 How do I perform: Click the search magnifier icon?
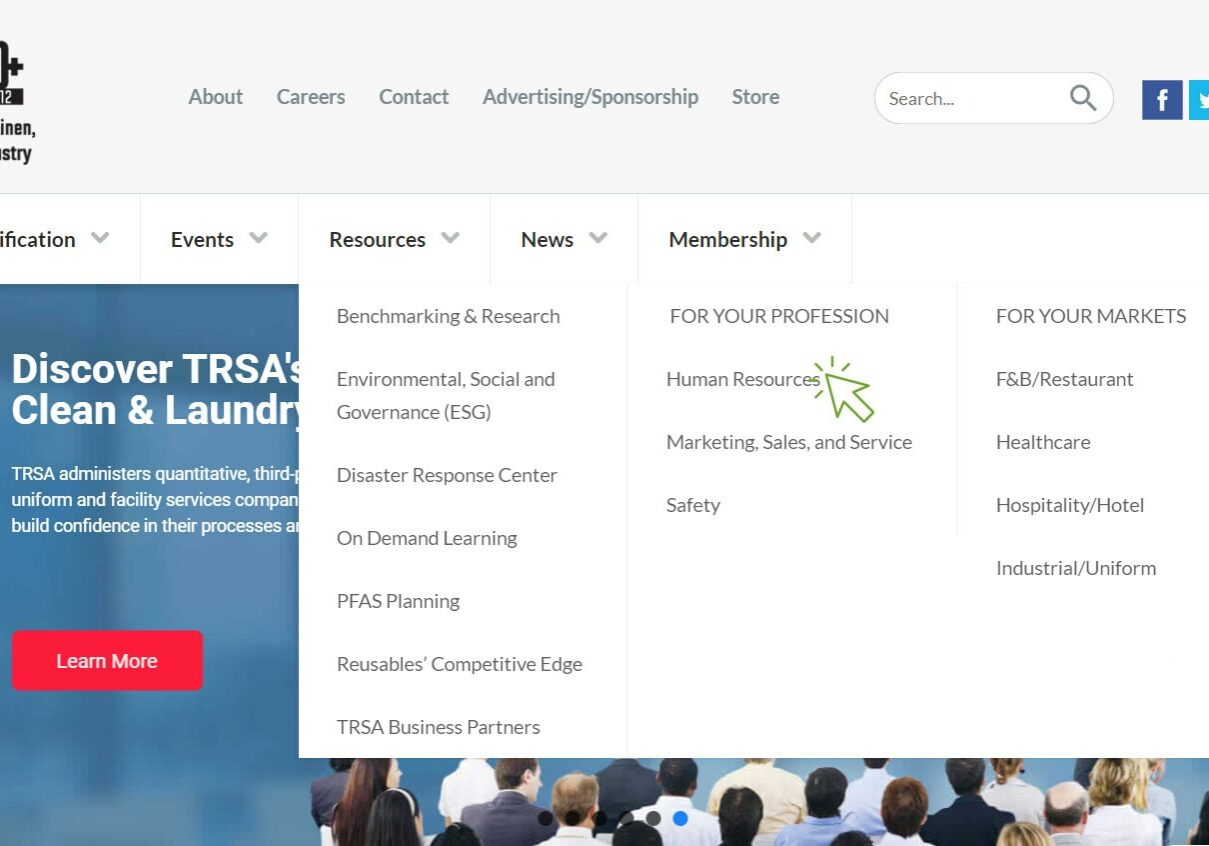[x=1083, y=97]
